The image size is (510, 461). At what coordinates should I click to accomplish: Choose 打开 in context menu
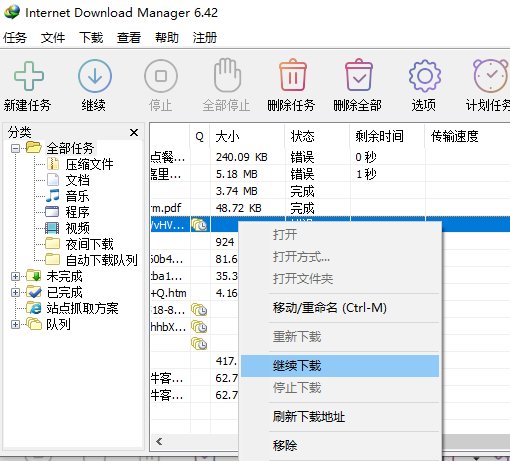click(340, 235)
